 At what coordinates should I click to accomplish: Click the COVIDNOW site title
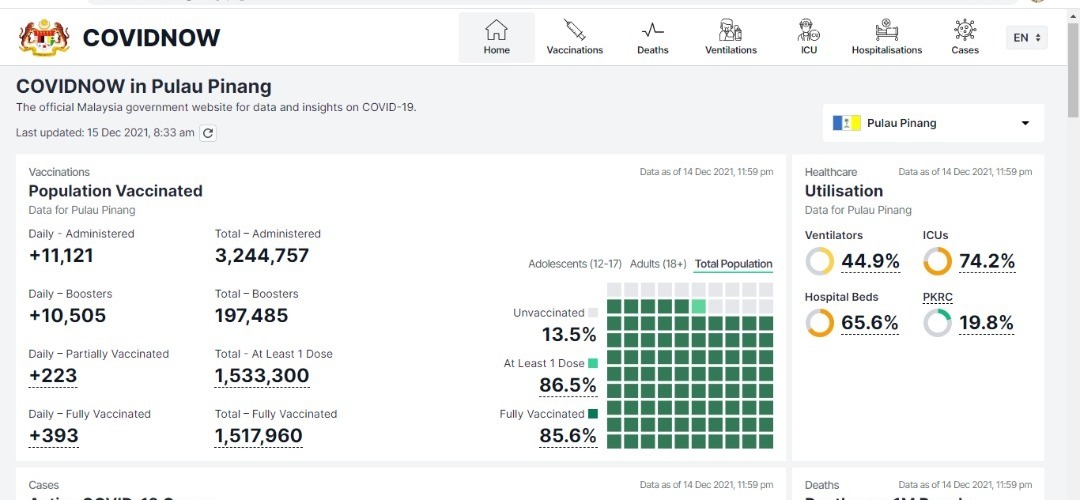tap(152, 37)
